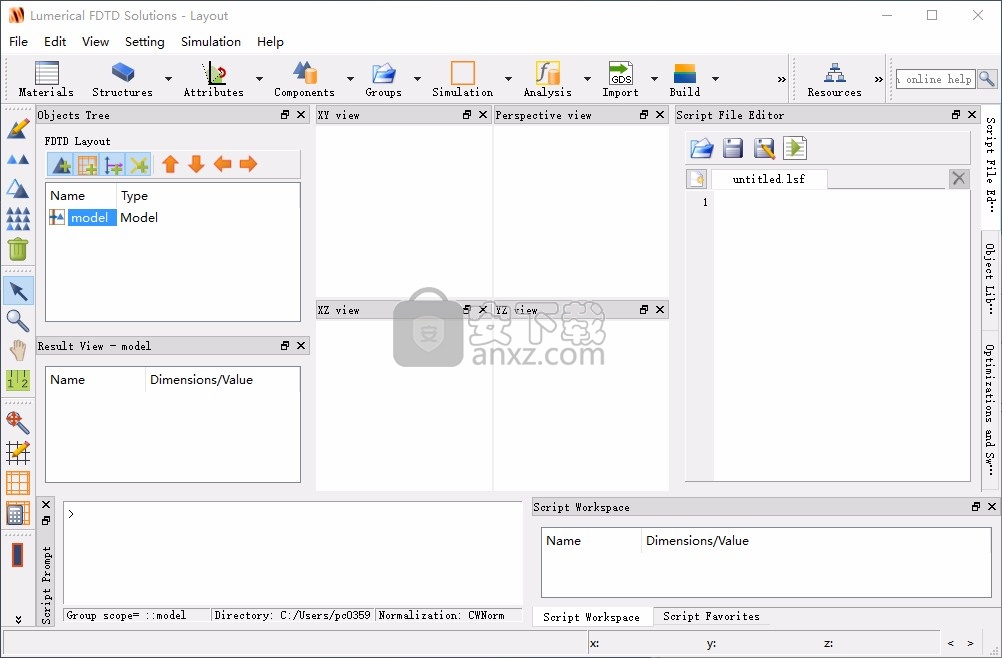This screenshot has width=1002, height=658.
Task: Expand the Groups dropdown arrow
Action: 417,79
